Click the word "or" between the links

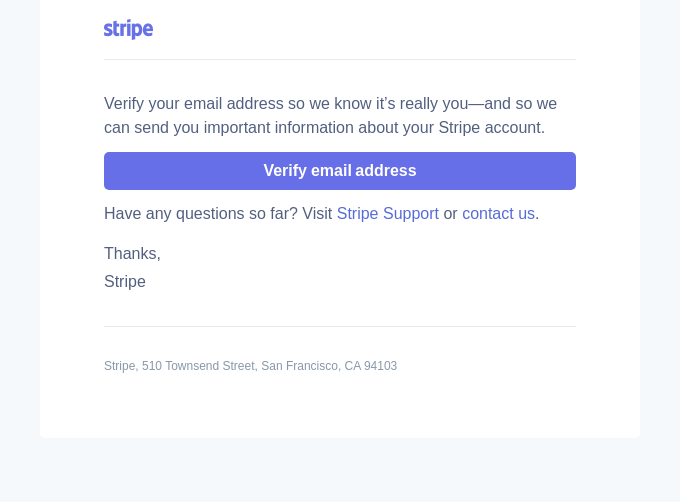[450, 214]
